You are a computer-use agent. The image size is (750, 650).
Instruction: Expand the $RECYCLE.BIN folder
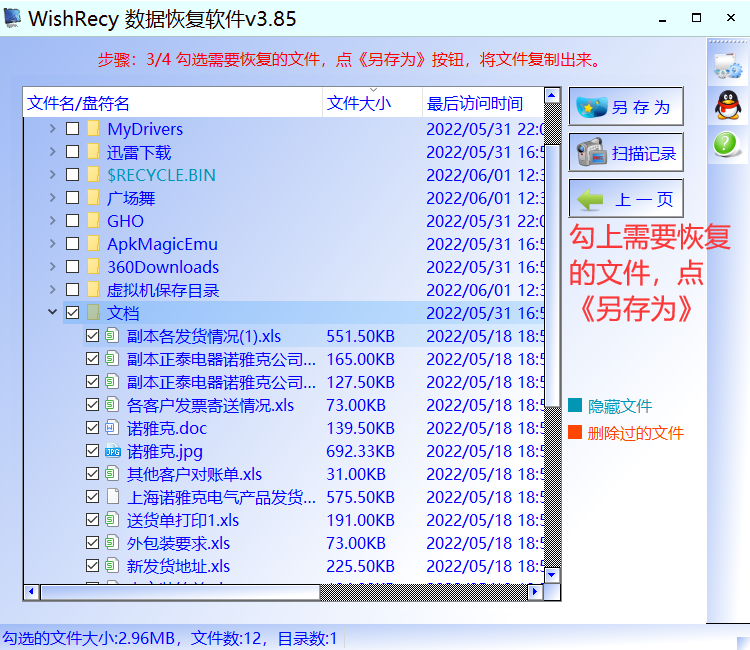point(53,174)
